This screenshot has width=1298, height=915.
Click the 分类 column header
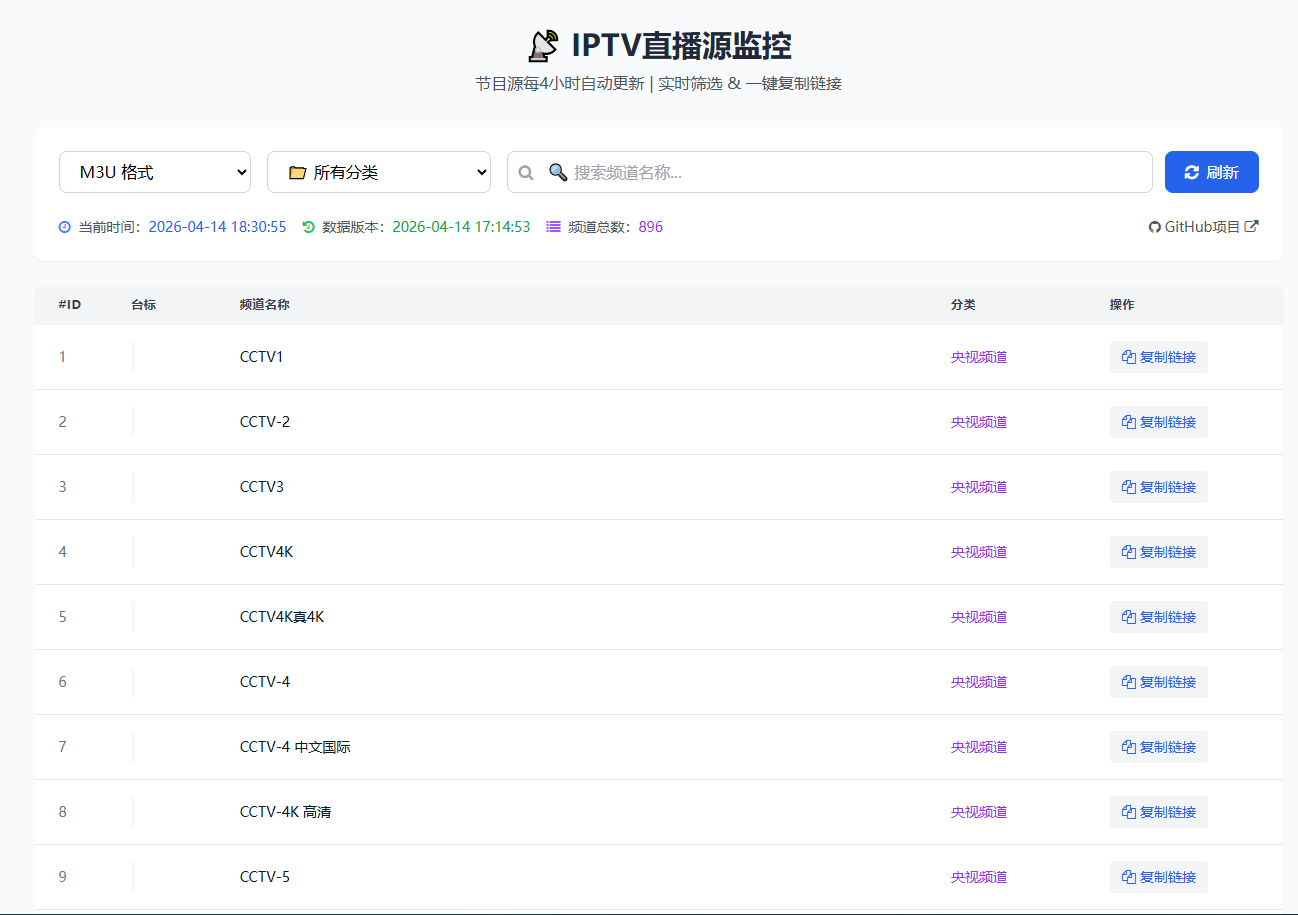(963, 305)
